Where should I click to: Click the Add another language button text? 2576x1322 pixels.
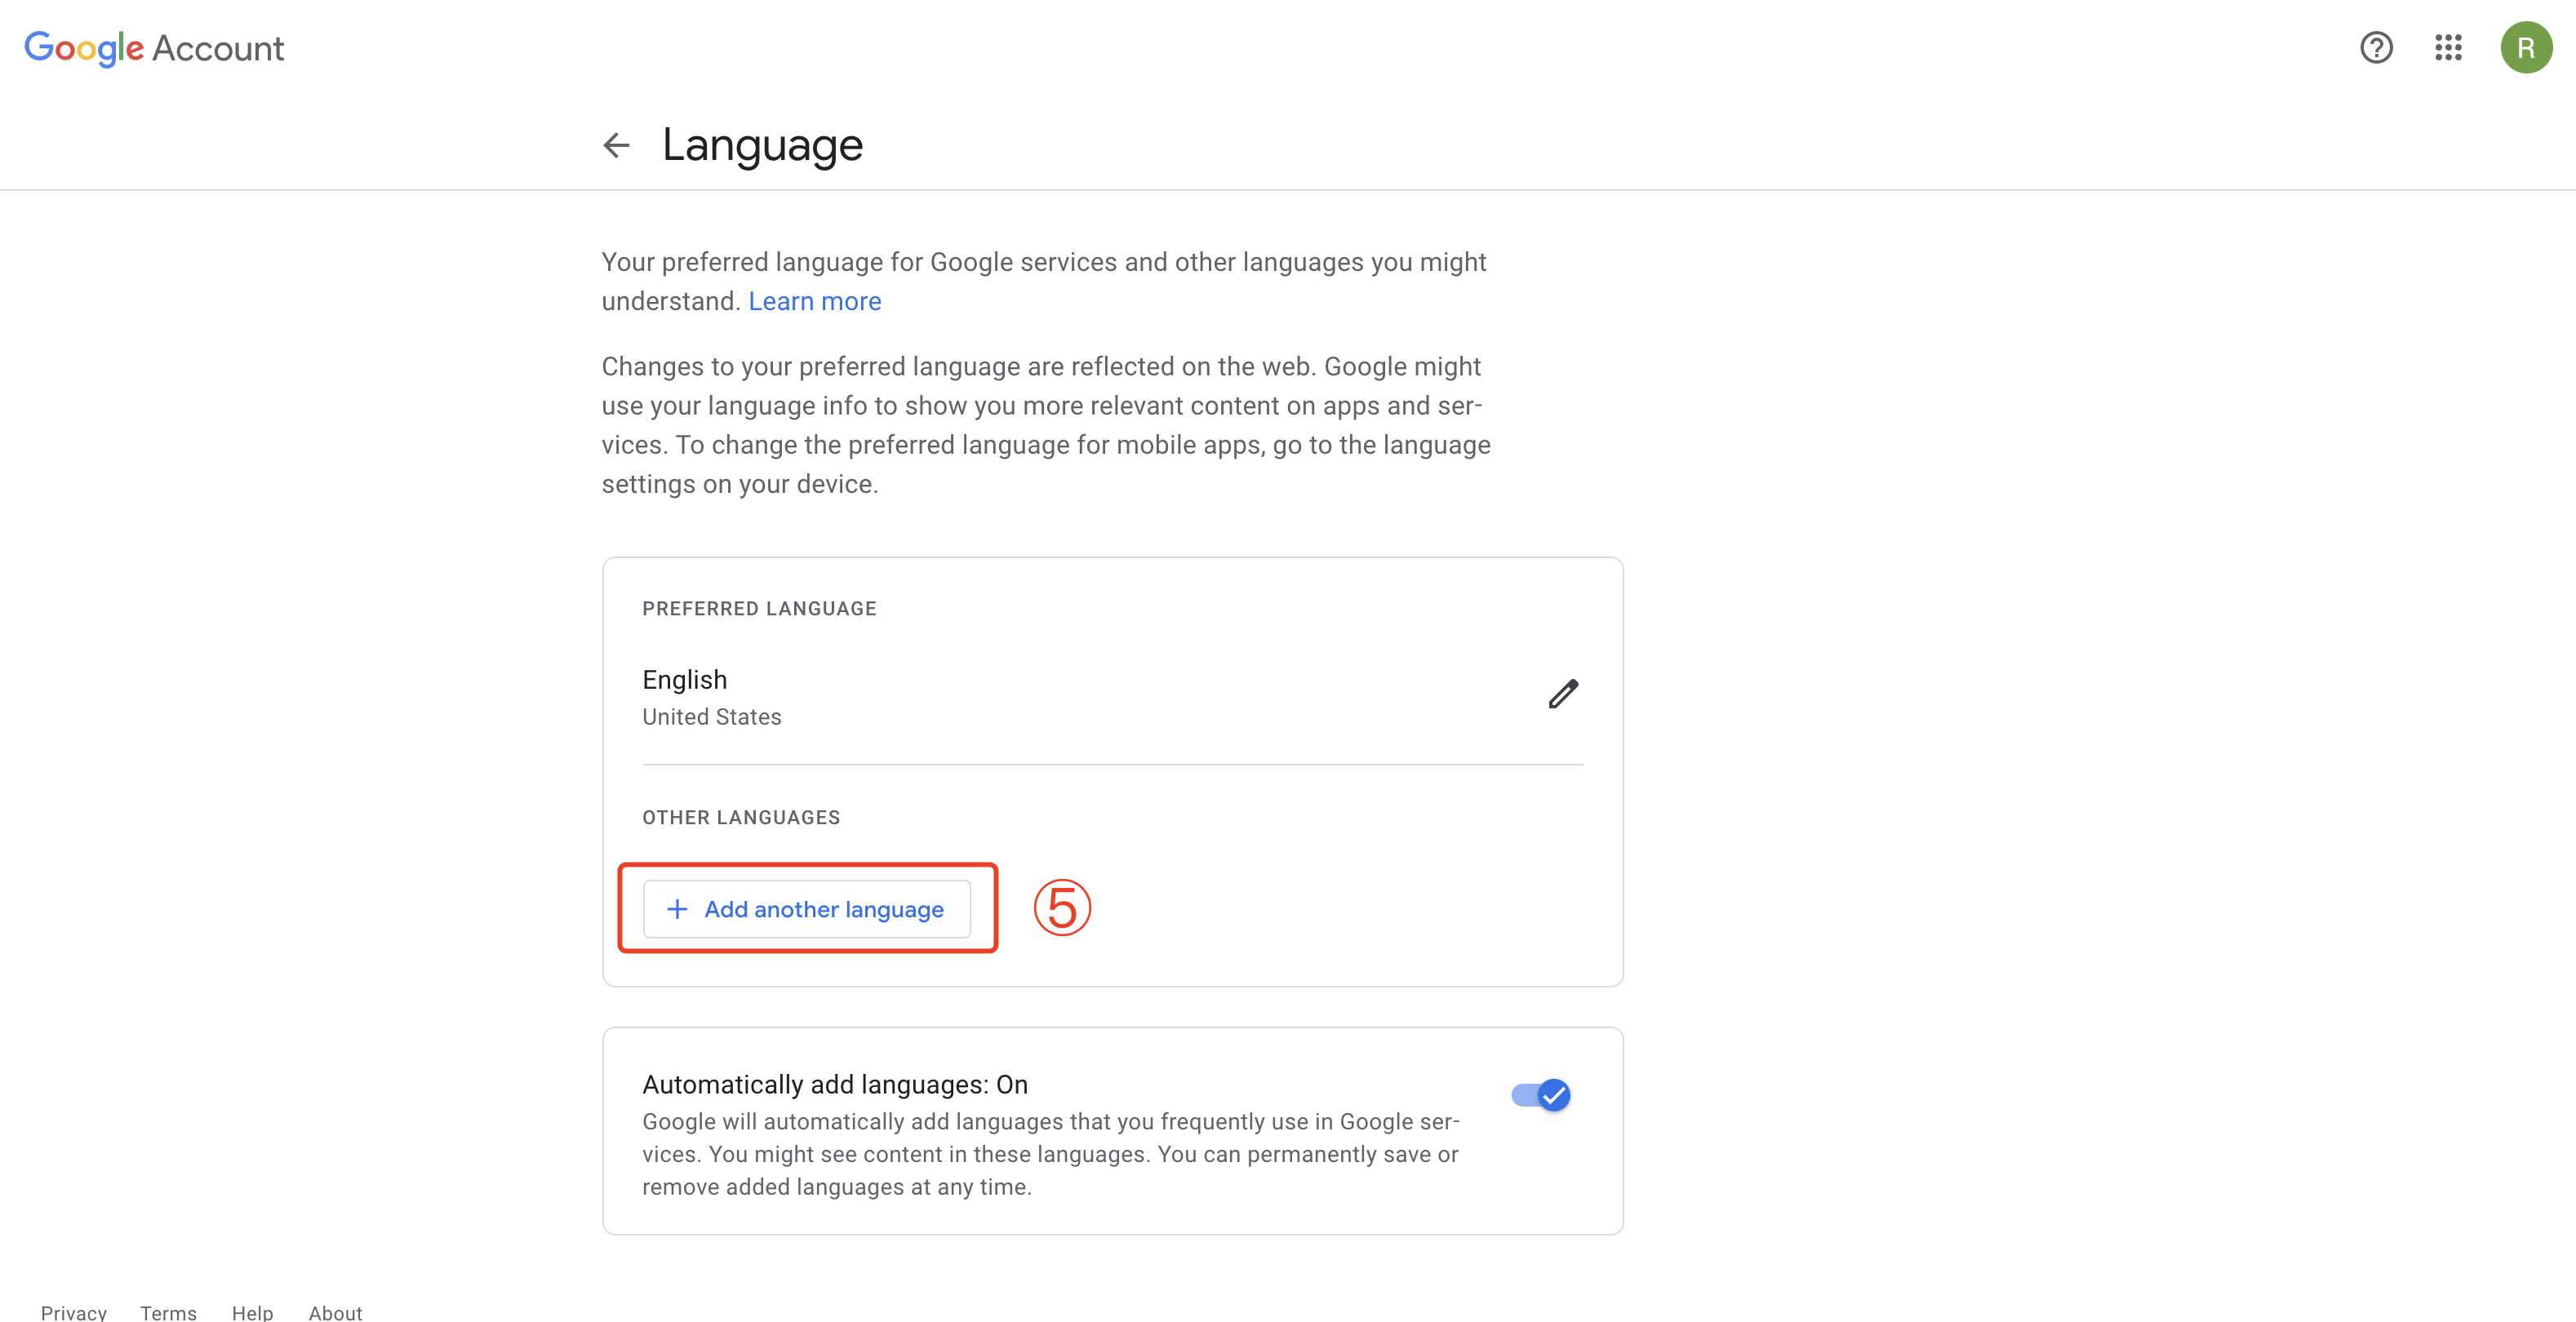pyautogui.click(x=823, y=909)
